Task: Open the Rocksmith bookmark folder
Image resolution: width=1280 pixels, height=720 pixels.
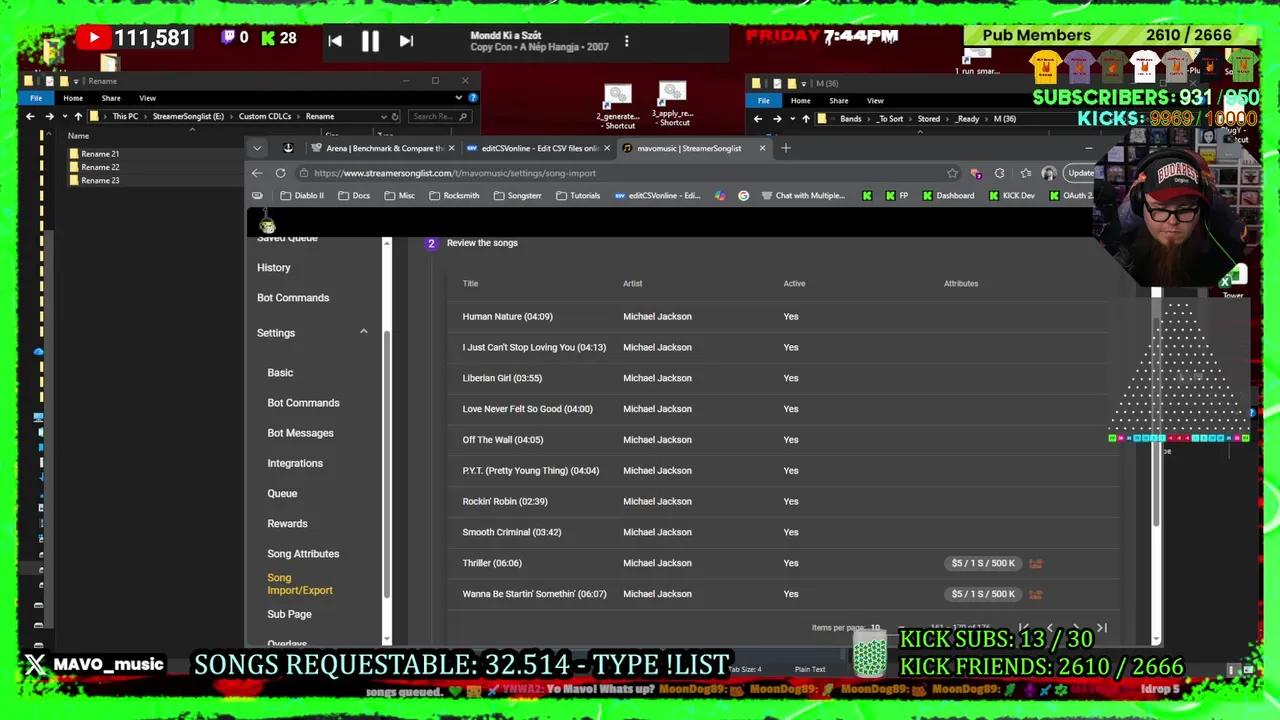Action: [x=454, y=196]
